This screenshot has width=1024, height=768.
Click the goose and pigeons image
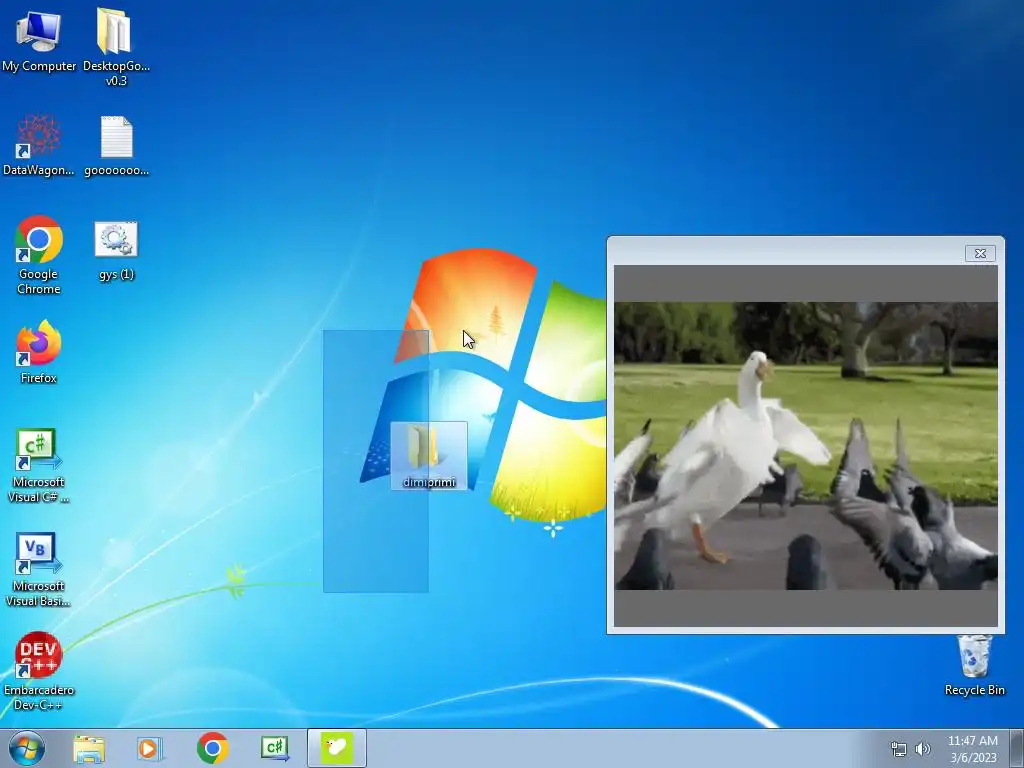pyautogui.click(x=806, y=446)
